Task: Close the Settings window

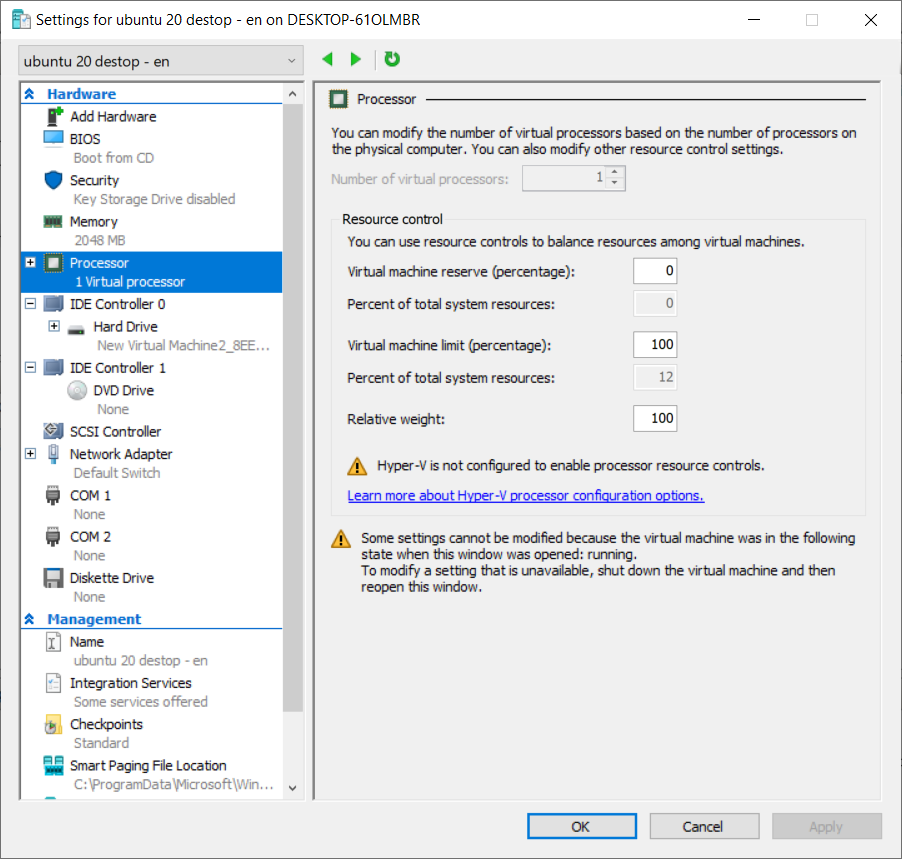Action: pos(871,20)
